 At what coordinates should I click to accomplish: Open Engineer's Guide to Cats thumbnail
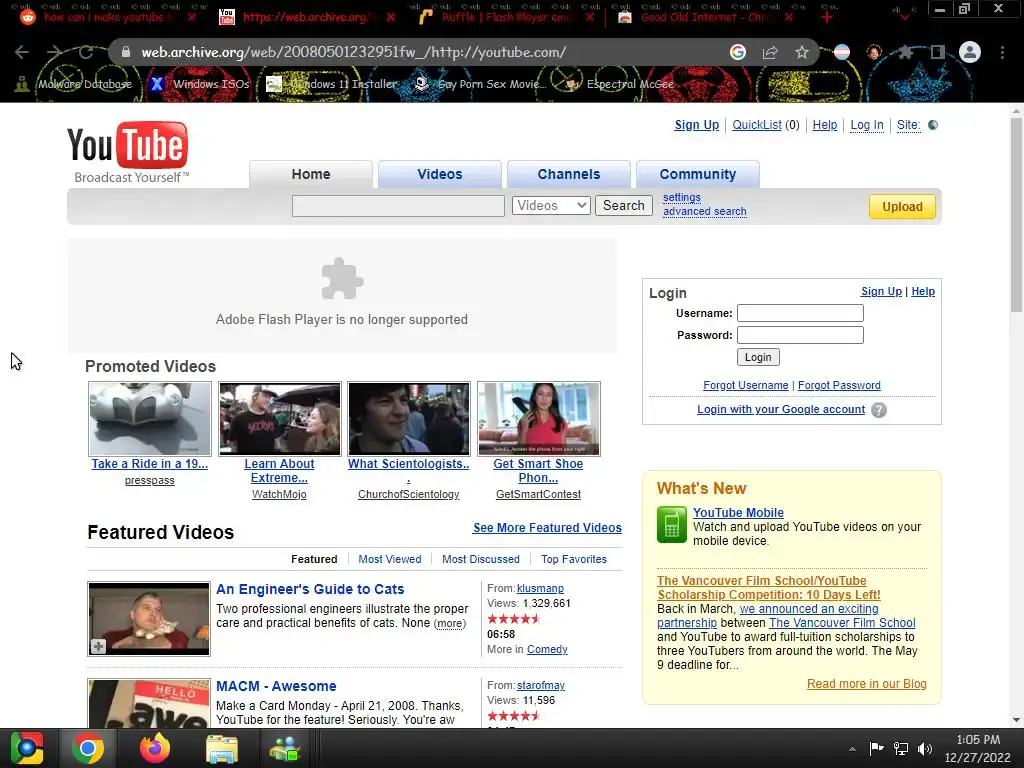click(149, 618)
